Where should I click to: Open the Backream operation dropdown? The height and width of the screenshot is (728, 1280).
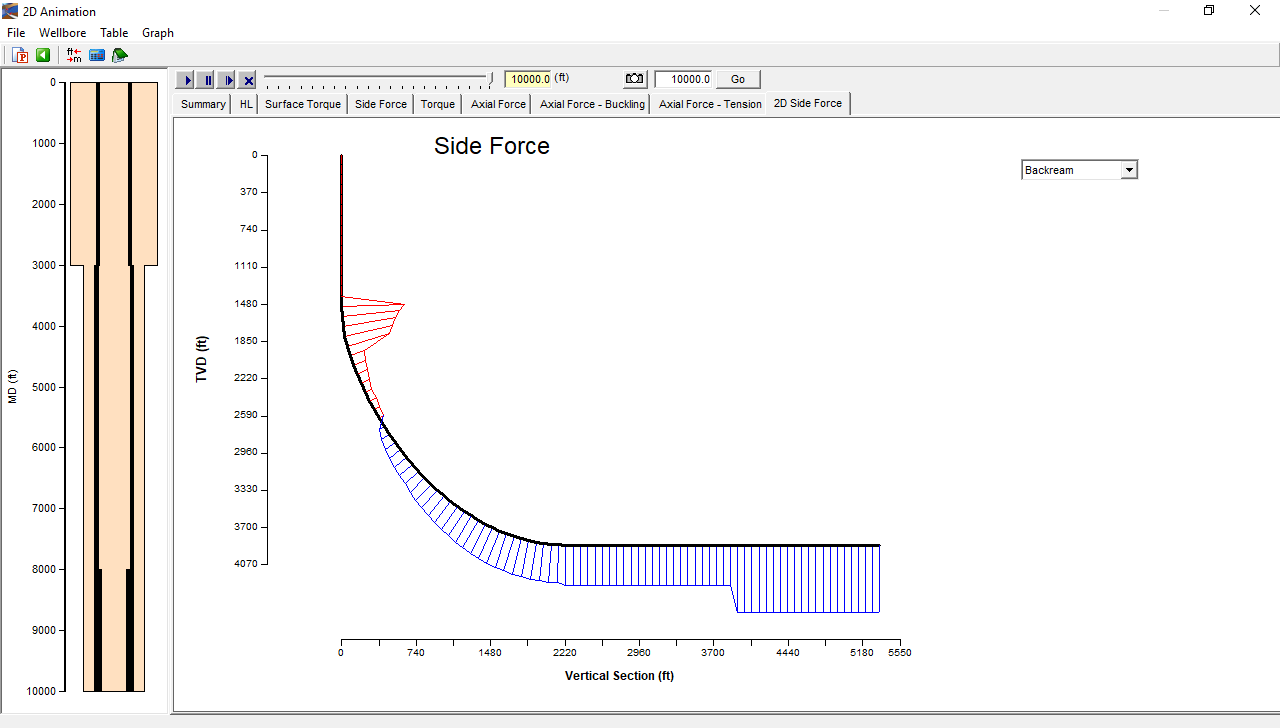pyautogui.click(x=1129, y=170)
